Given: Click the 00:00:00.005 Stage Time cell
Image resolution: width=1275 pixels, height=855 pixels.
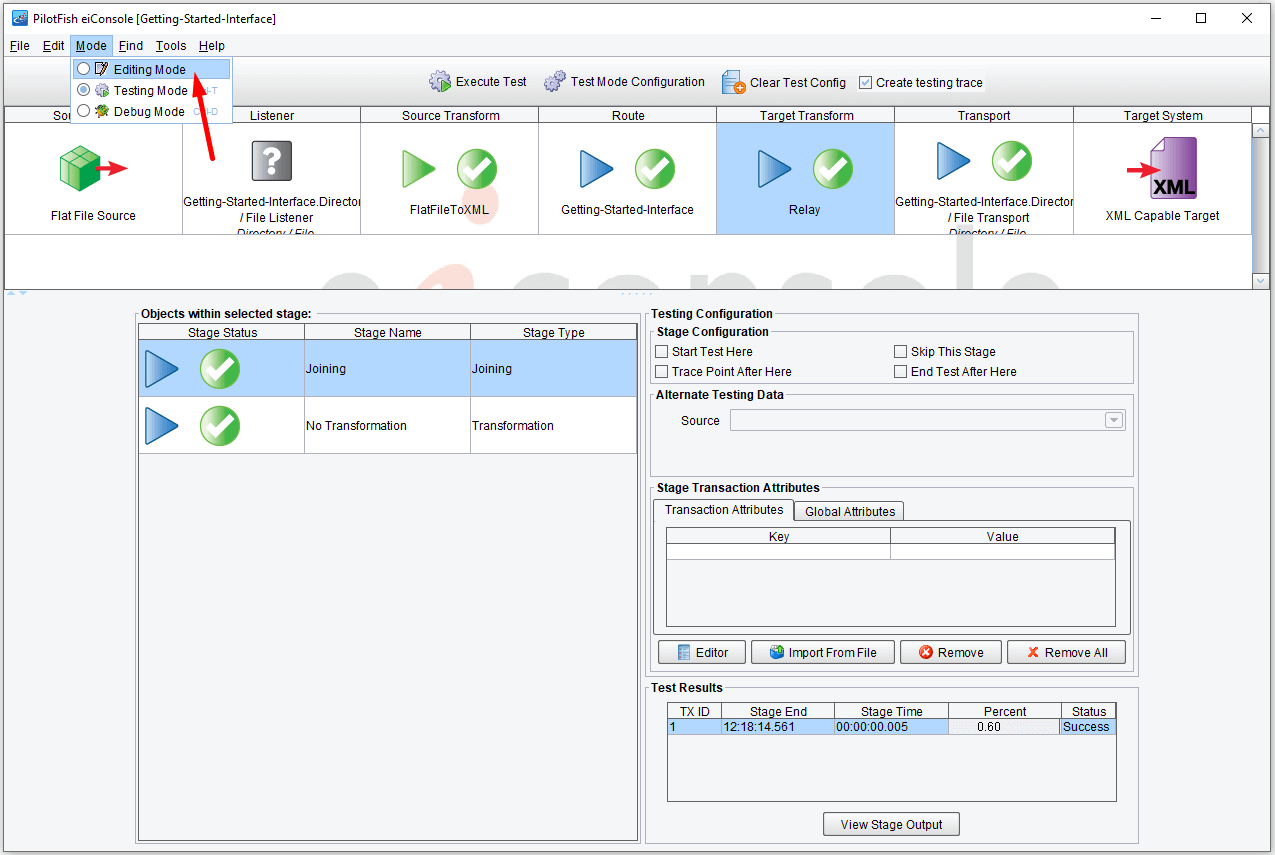Looking at the screenshot, I should pyautogui.click(x=891, y=727).
